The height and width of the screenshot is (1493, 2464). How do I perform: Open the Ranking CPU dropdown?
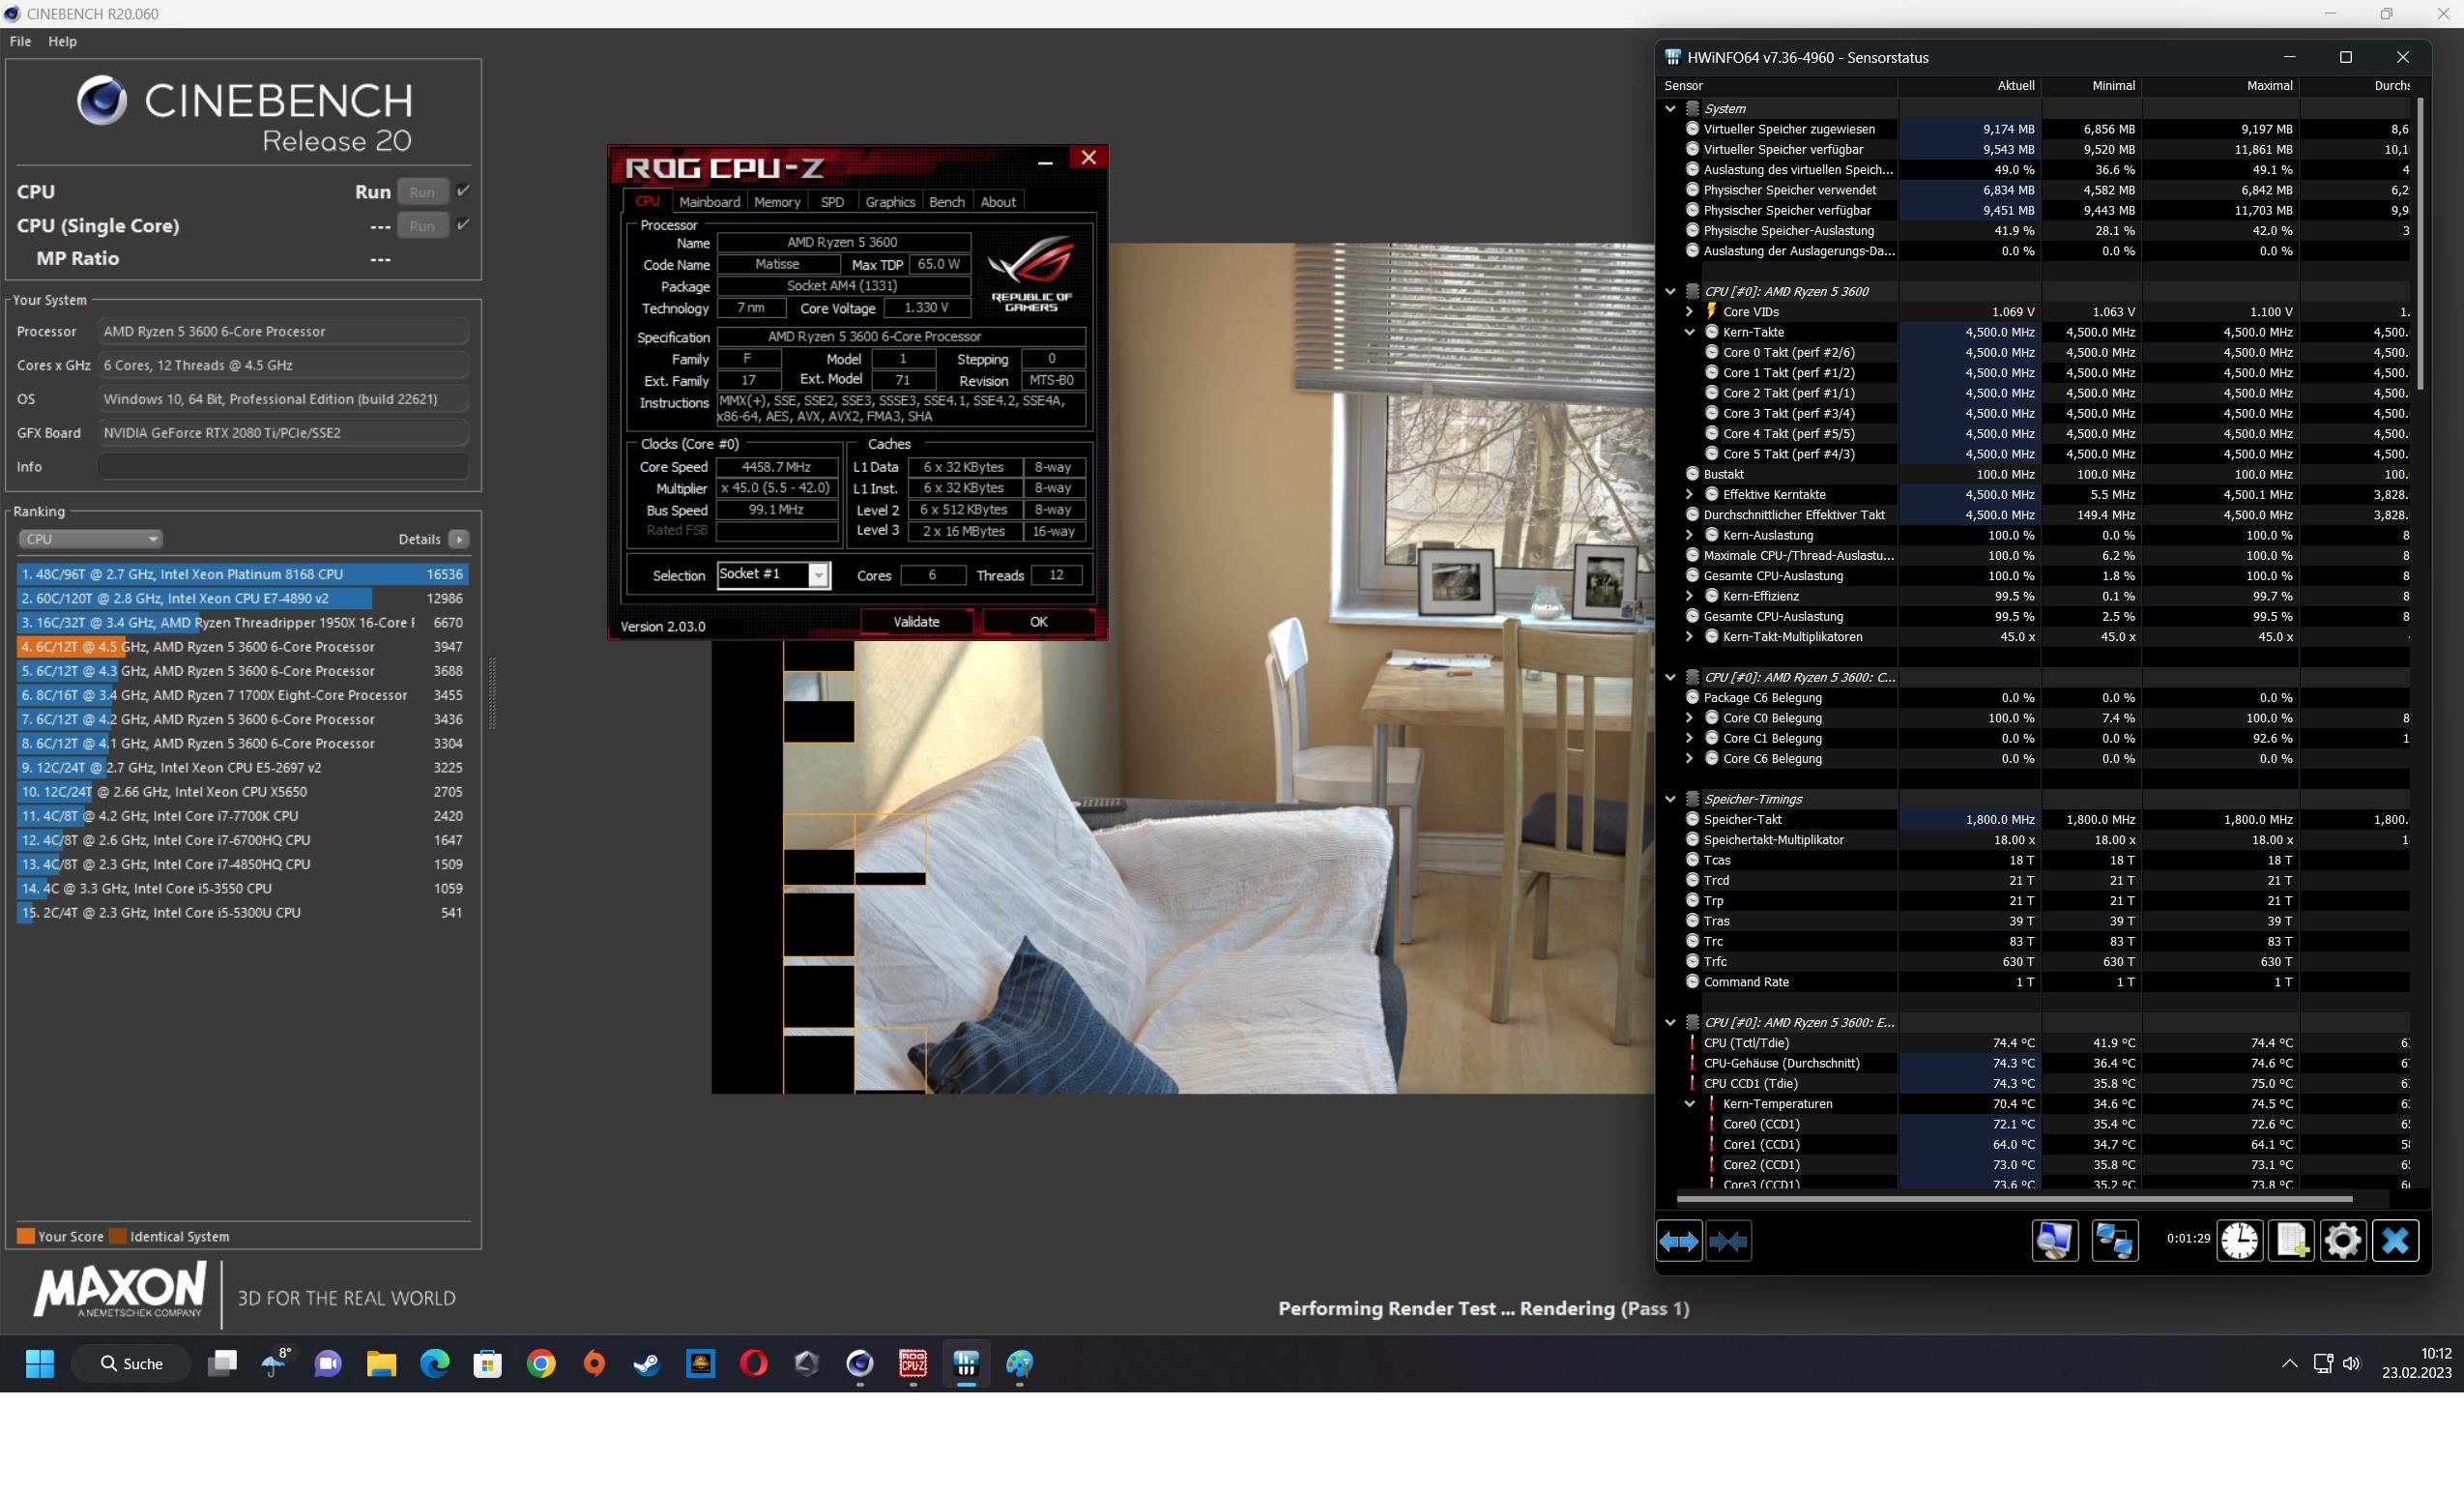pos(90,539)
